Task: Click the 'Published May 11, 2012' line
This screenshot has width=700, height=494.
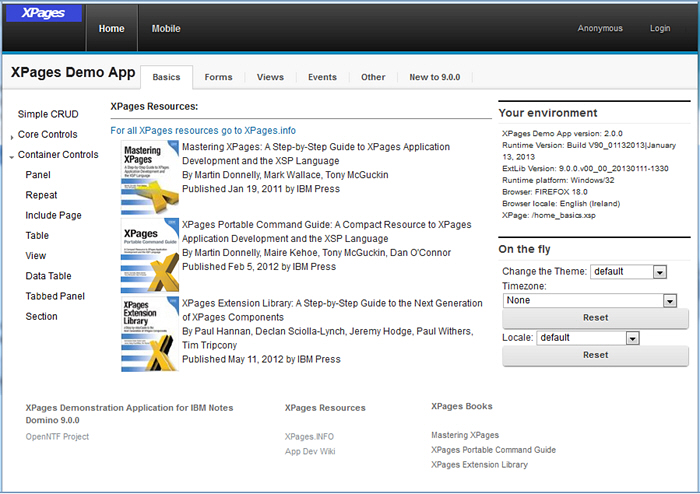Action: (x=261, y=359)
